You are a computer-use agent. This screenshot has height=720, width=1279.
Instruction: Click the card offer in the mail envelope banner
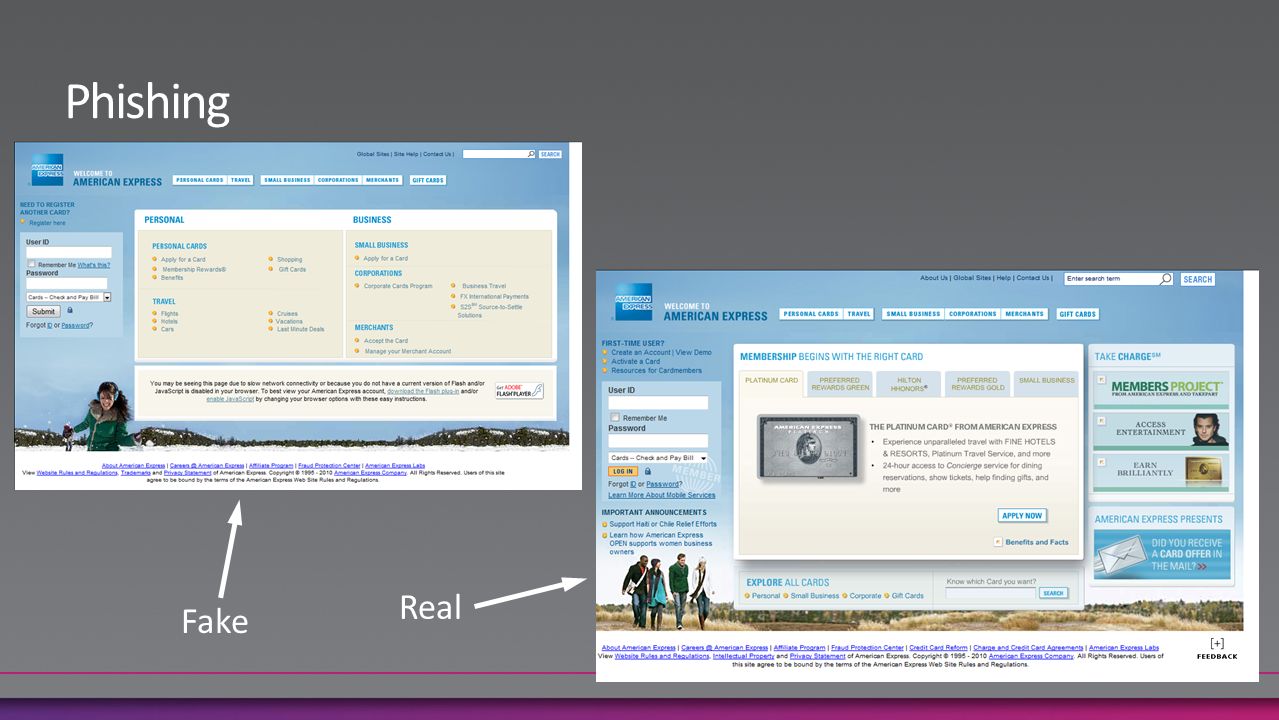tap(1163, 554)
